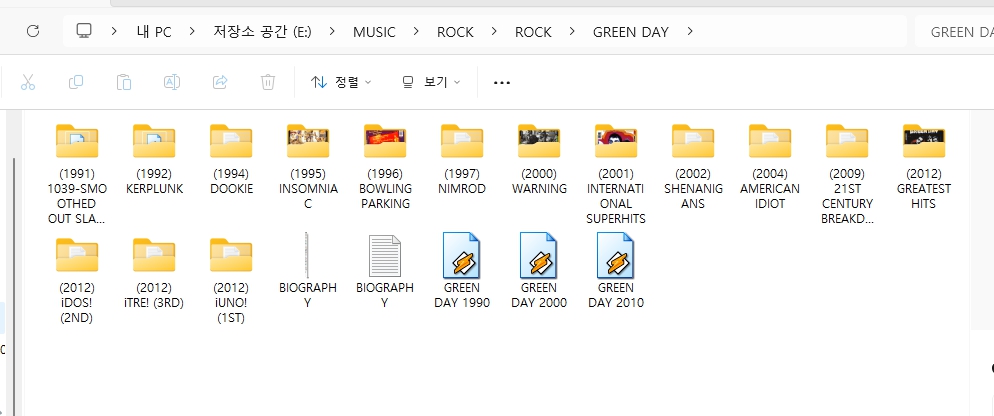Navigate to MUSIC in the address bar
Viewport: 994px width, 416px height.
point(374,32)
